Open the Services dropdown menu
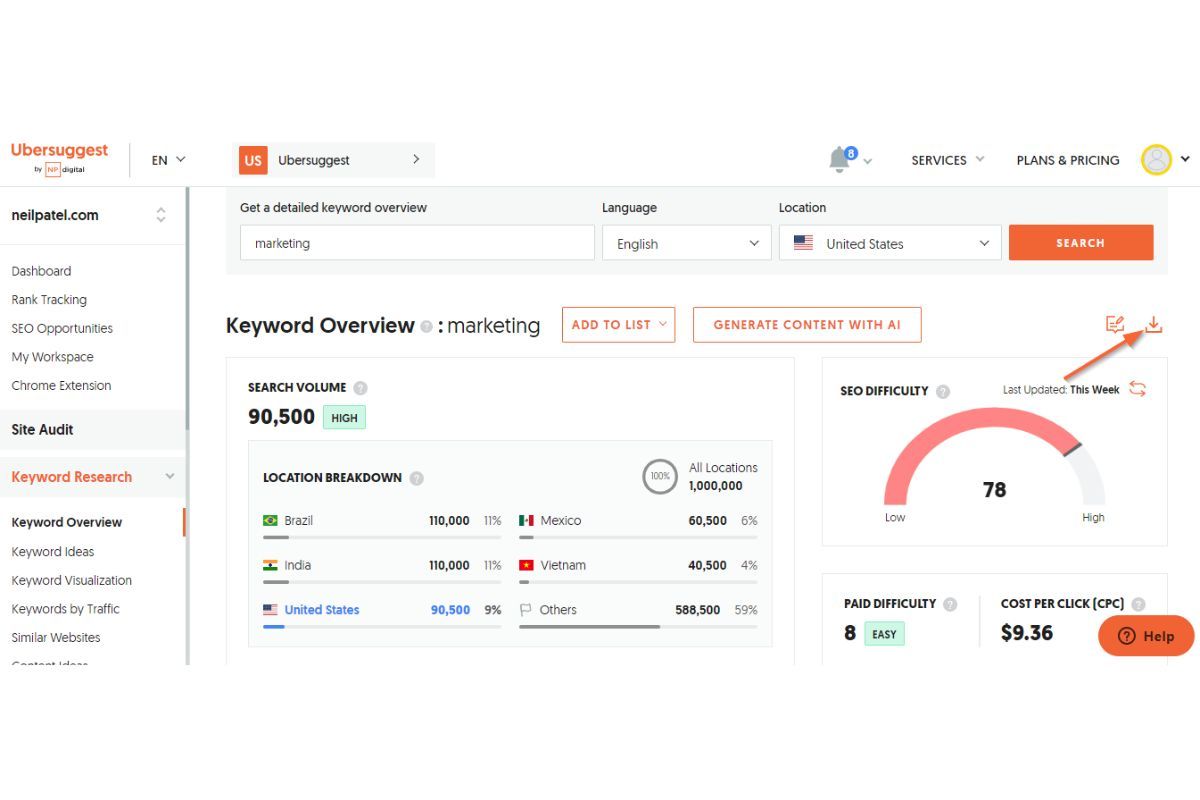This screenshot has height=800, width=1200. click(x=948, y=160)
